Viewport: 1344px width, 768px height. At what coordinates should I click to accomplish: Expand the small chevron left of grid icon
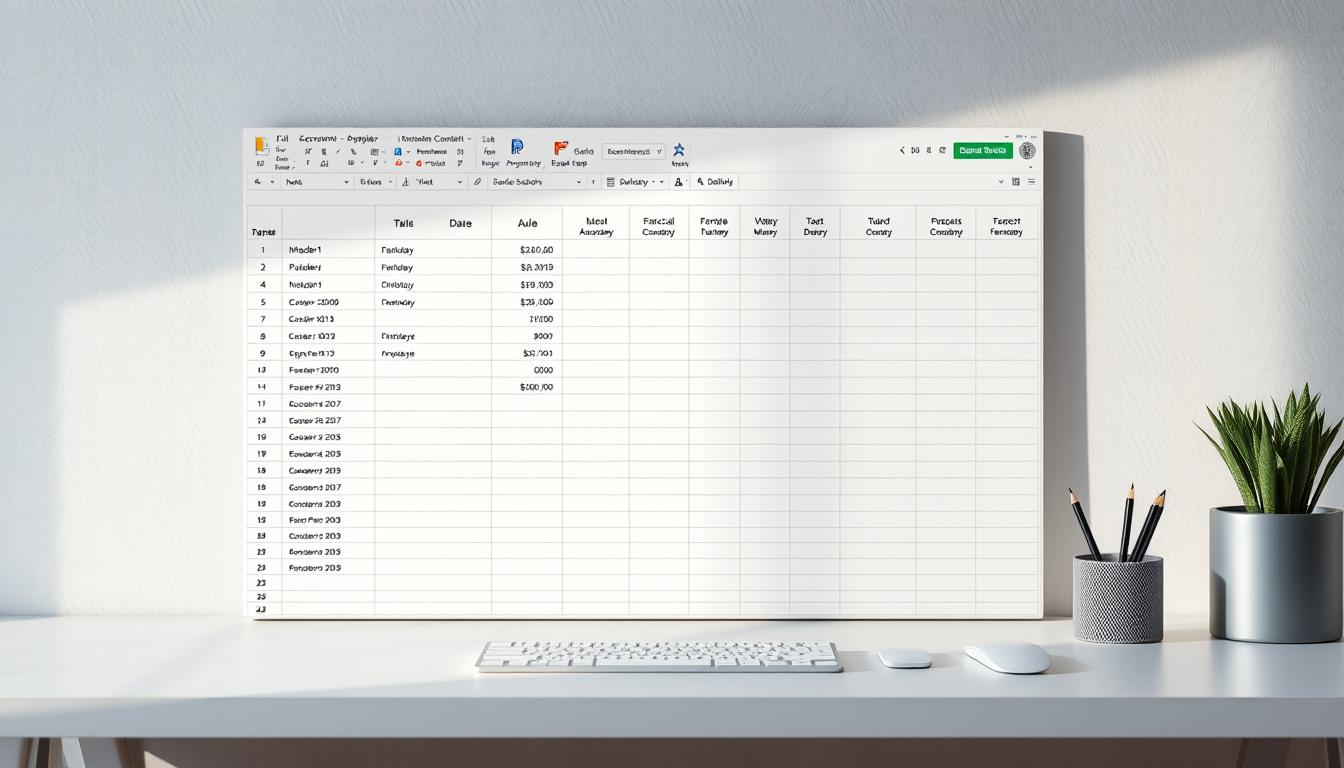point(1001,182)
